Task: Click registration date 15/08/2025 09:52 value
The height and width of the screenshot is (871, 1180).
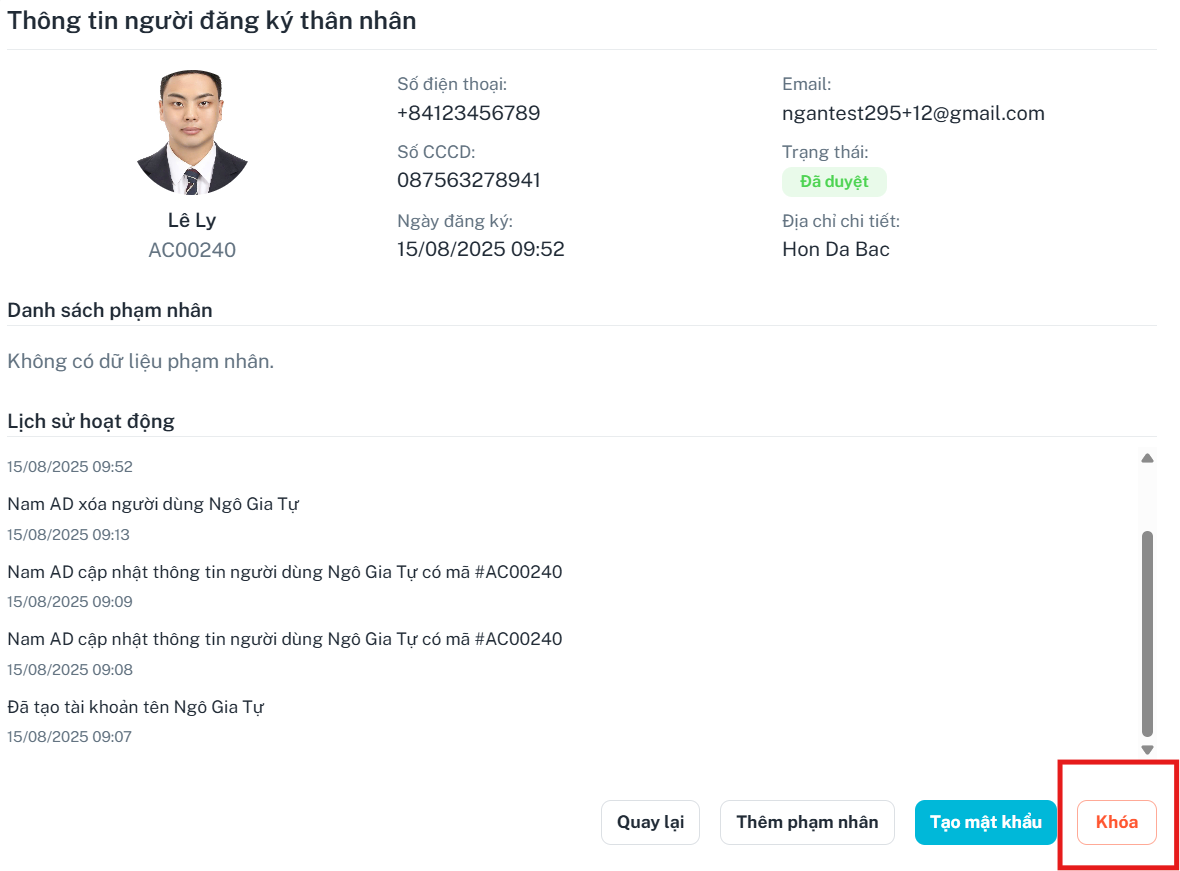Action: pyautogui.click(x=480, y=249)
